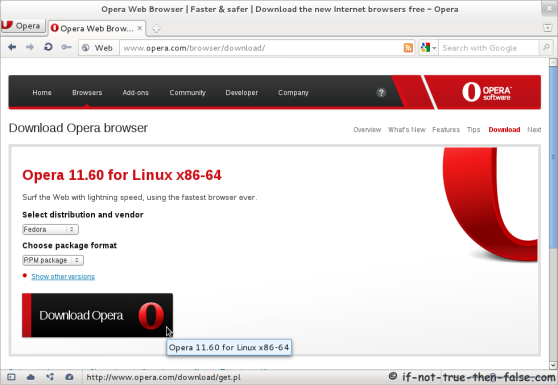
Task: Click the vertical scrollbar thumb
Action: click(x=553, y=157)
